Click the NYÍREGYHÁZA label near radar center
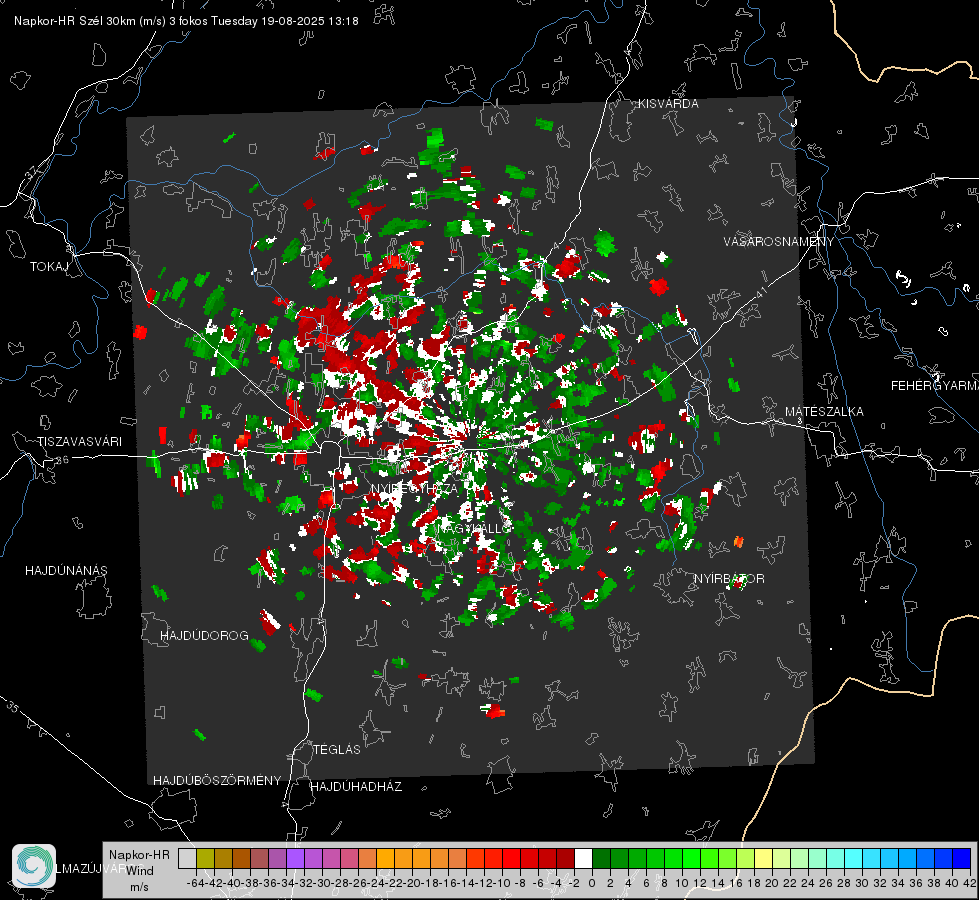The height and width of the screenshot is (900, 979). [x=414, y=488]
